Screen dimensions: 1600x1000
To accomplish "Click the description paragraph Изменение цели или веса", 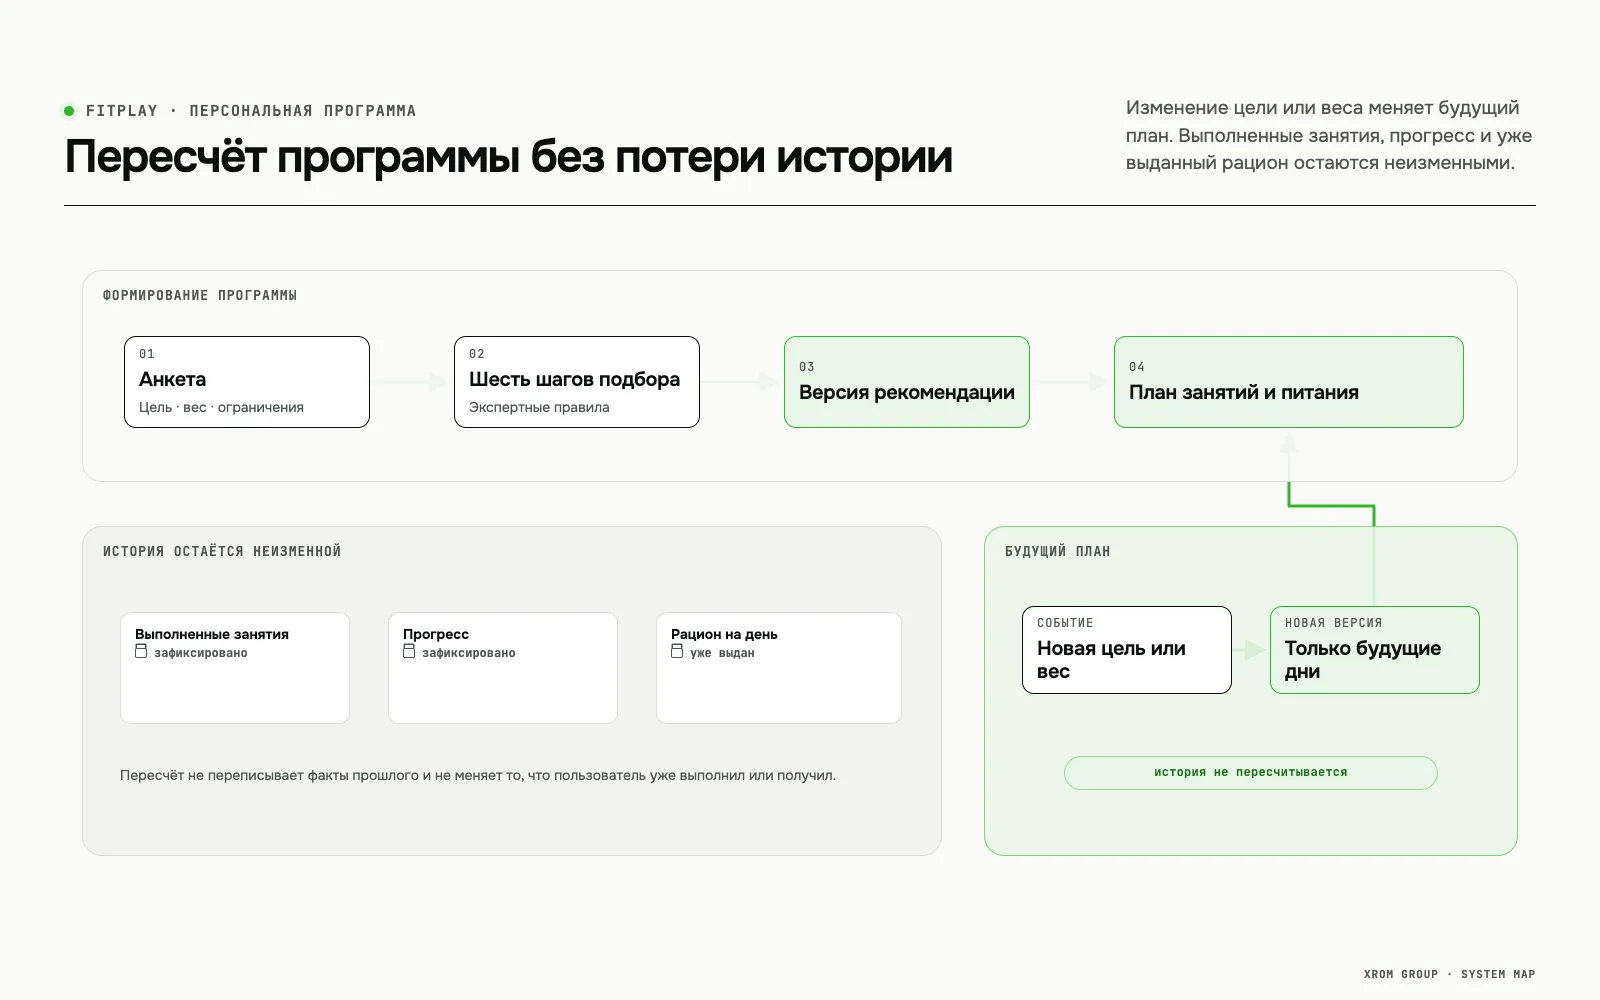I will point(1329,135).
